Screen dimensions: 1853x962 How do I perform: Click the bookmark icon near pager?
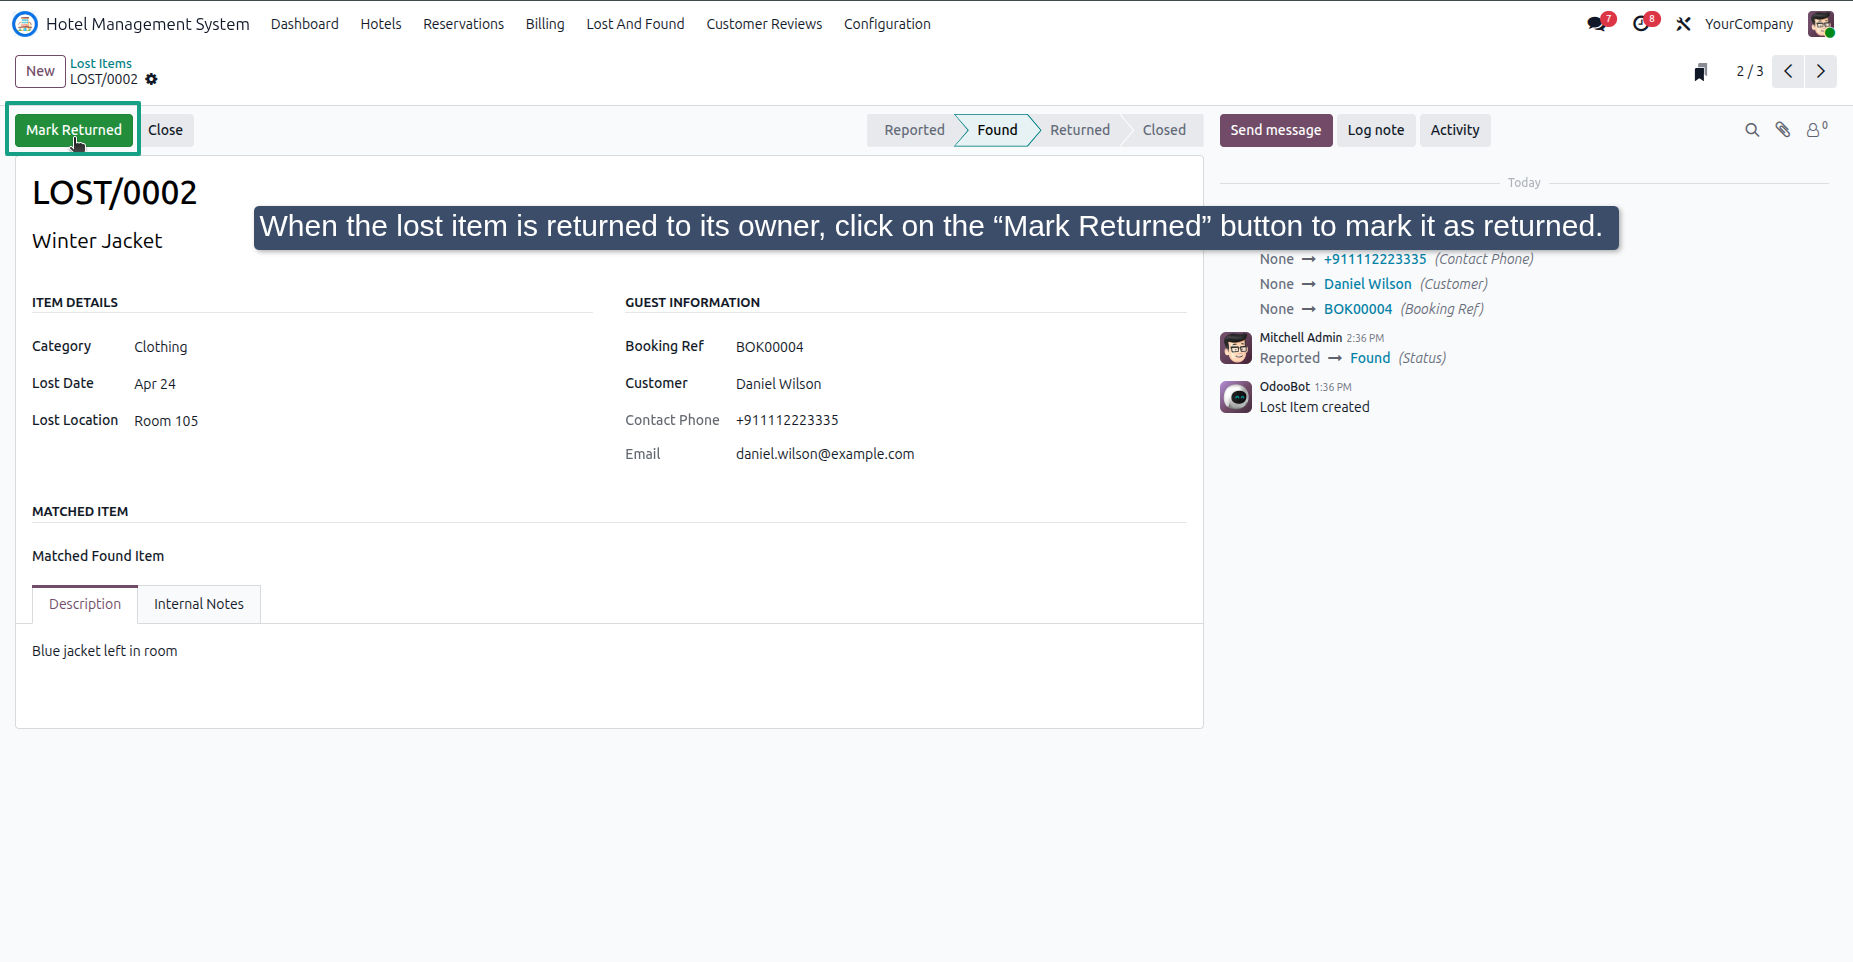[1700, 72]
